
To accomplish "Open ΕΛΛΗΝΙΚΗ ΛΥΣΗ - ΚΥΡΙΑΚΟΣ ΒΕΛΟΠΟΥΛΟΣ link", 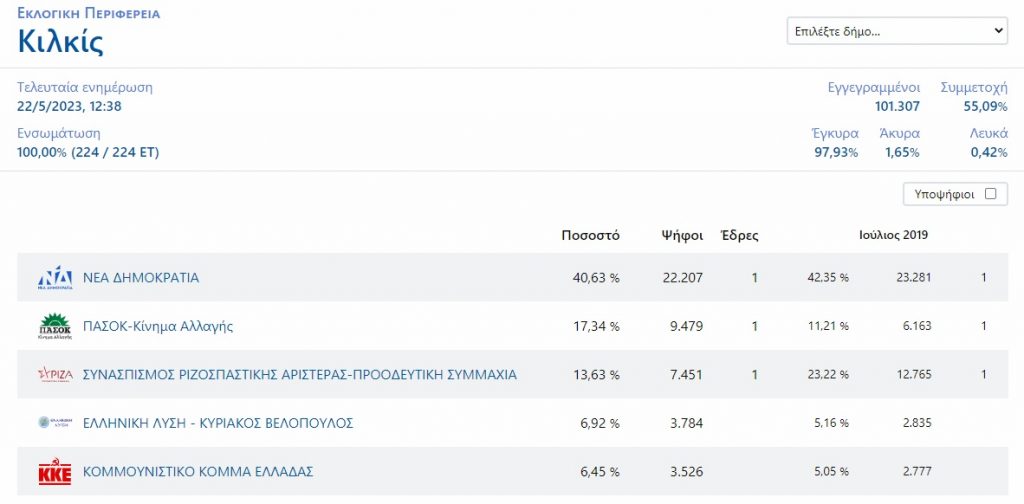I will click(218, 423).
